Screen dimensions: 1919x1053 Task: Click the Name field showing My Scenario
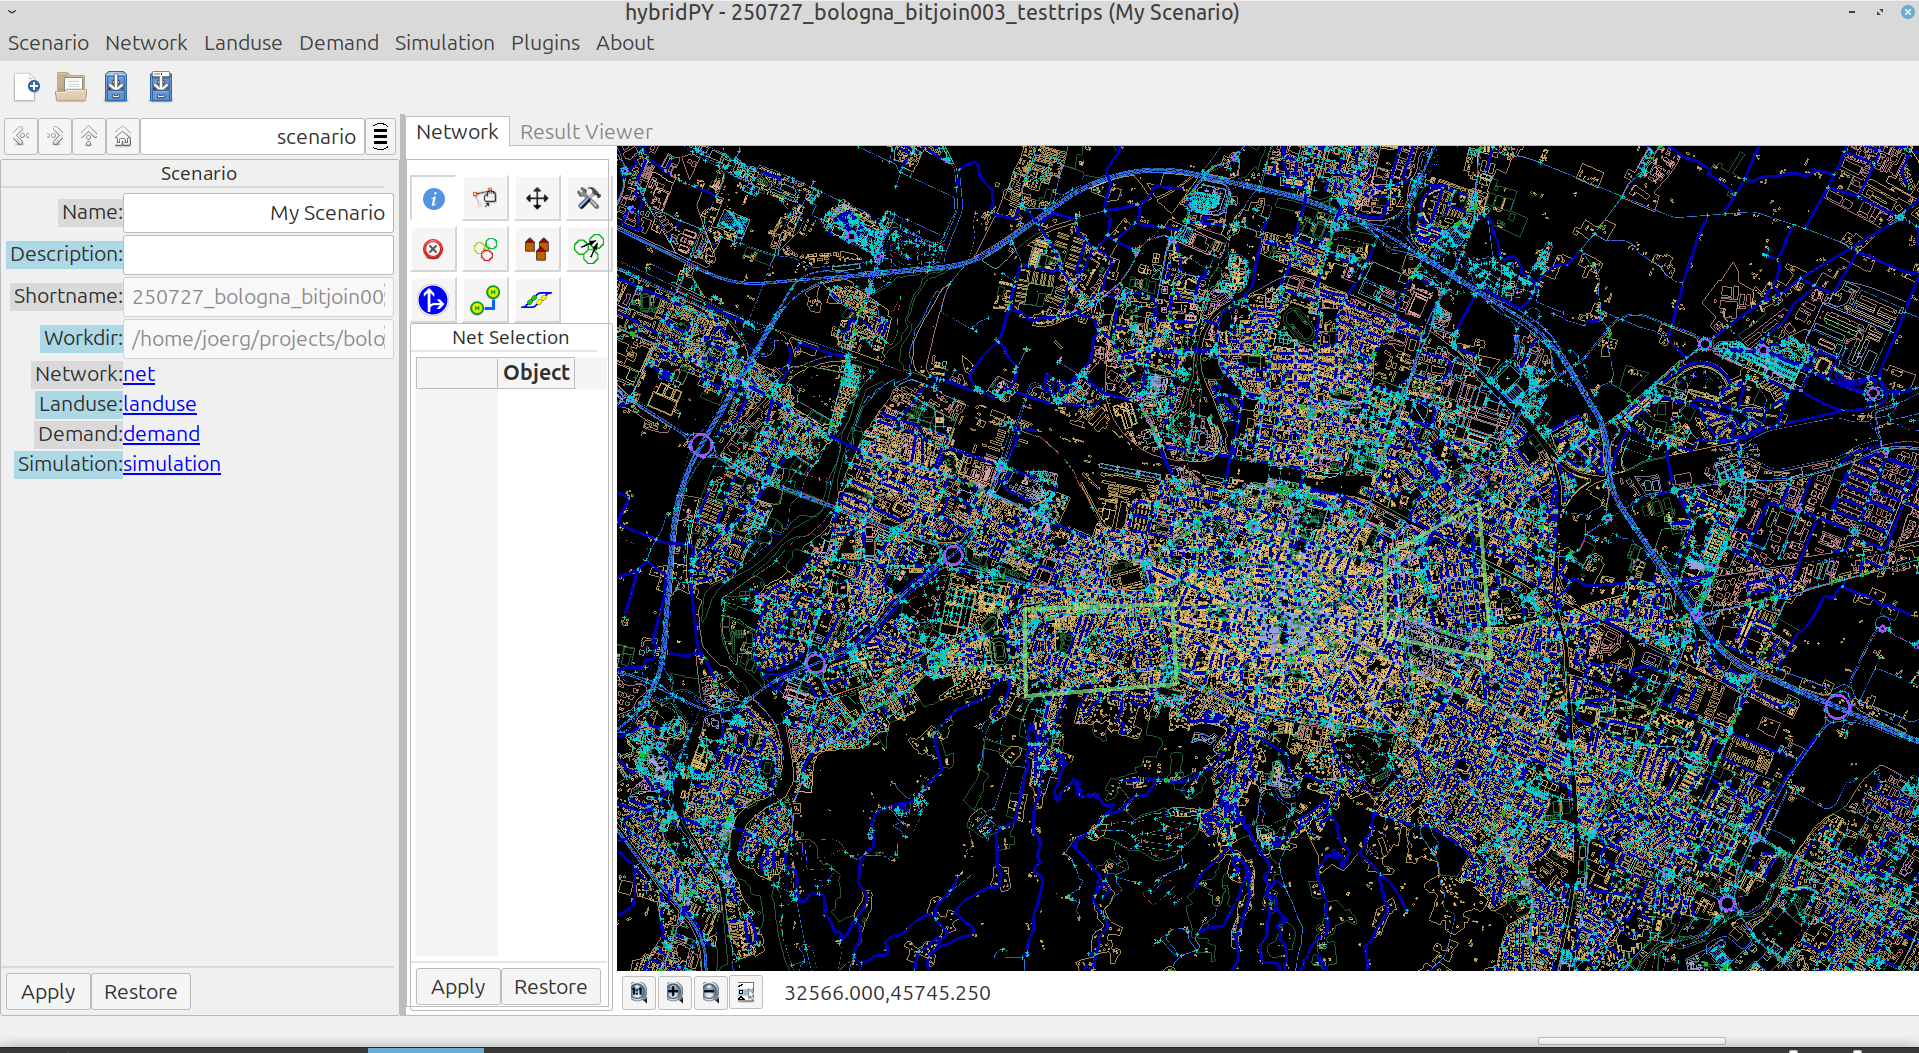click(258, 213)
